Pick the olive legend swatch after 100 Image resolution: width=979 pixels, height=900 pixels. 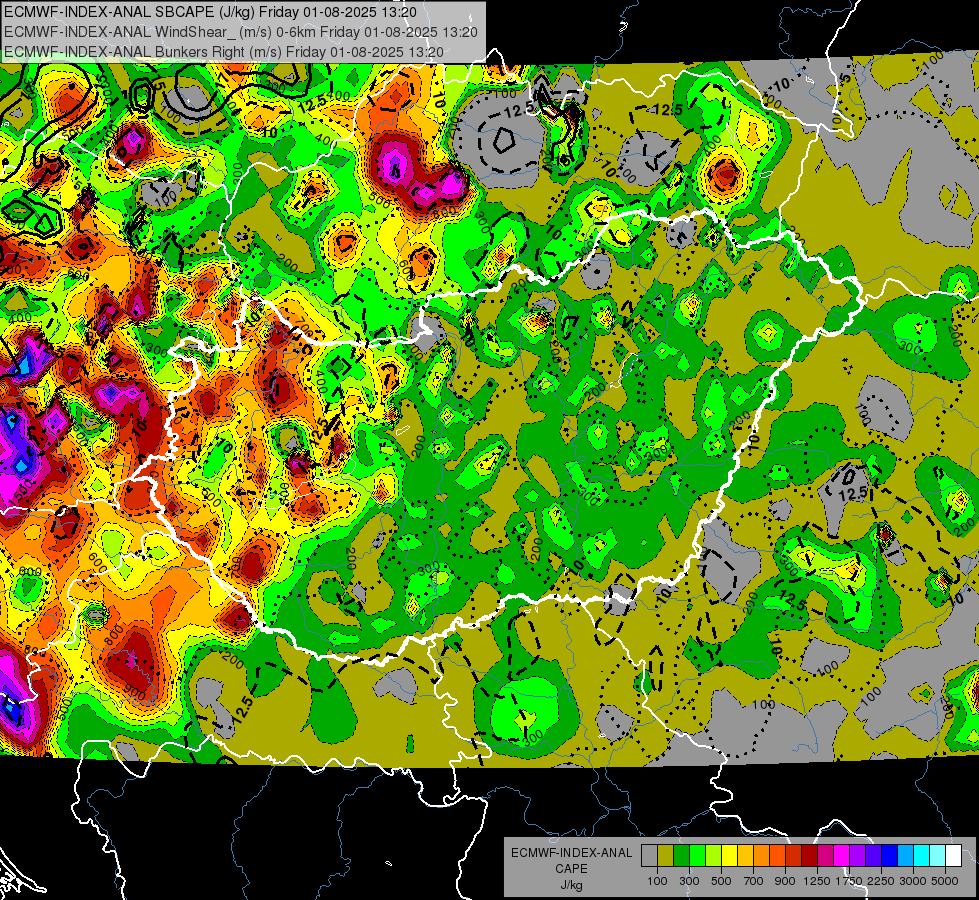[666, 856]
